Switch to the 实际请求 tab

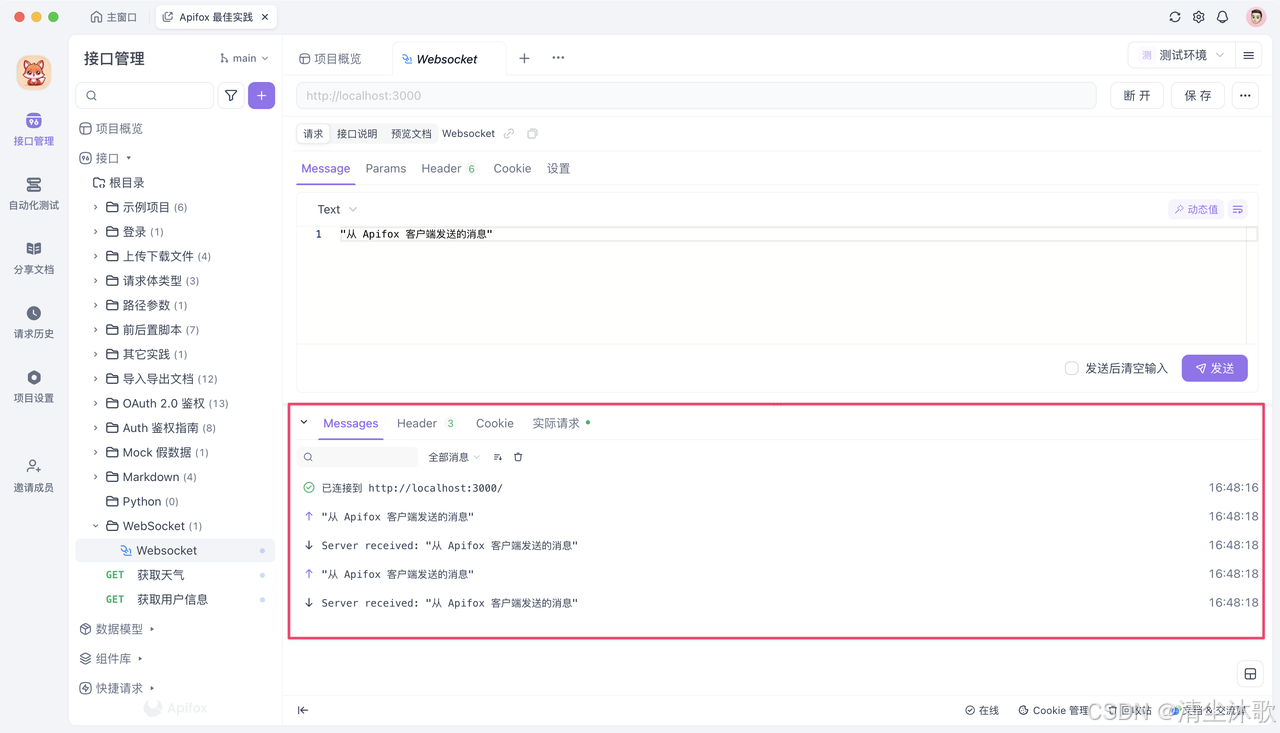pos(556,422)
